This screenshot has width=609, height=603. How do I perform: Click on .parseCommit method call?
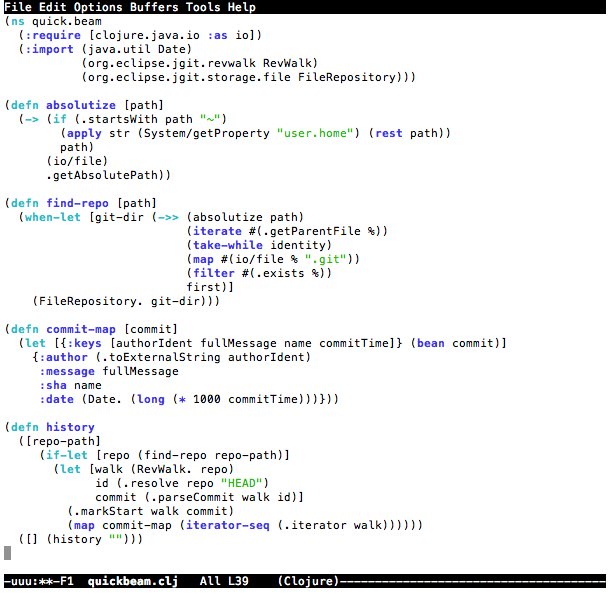tap(193, 497)
